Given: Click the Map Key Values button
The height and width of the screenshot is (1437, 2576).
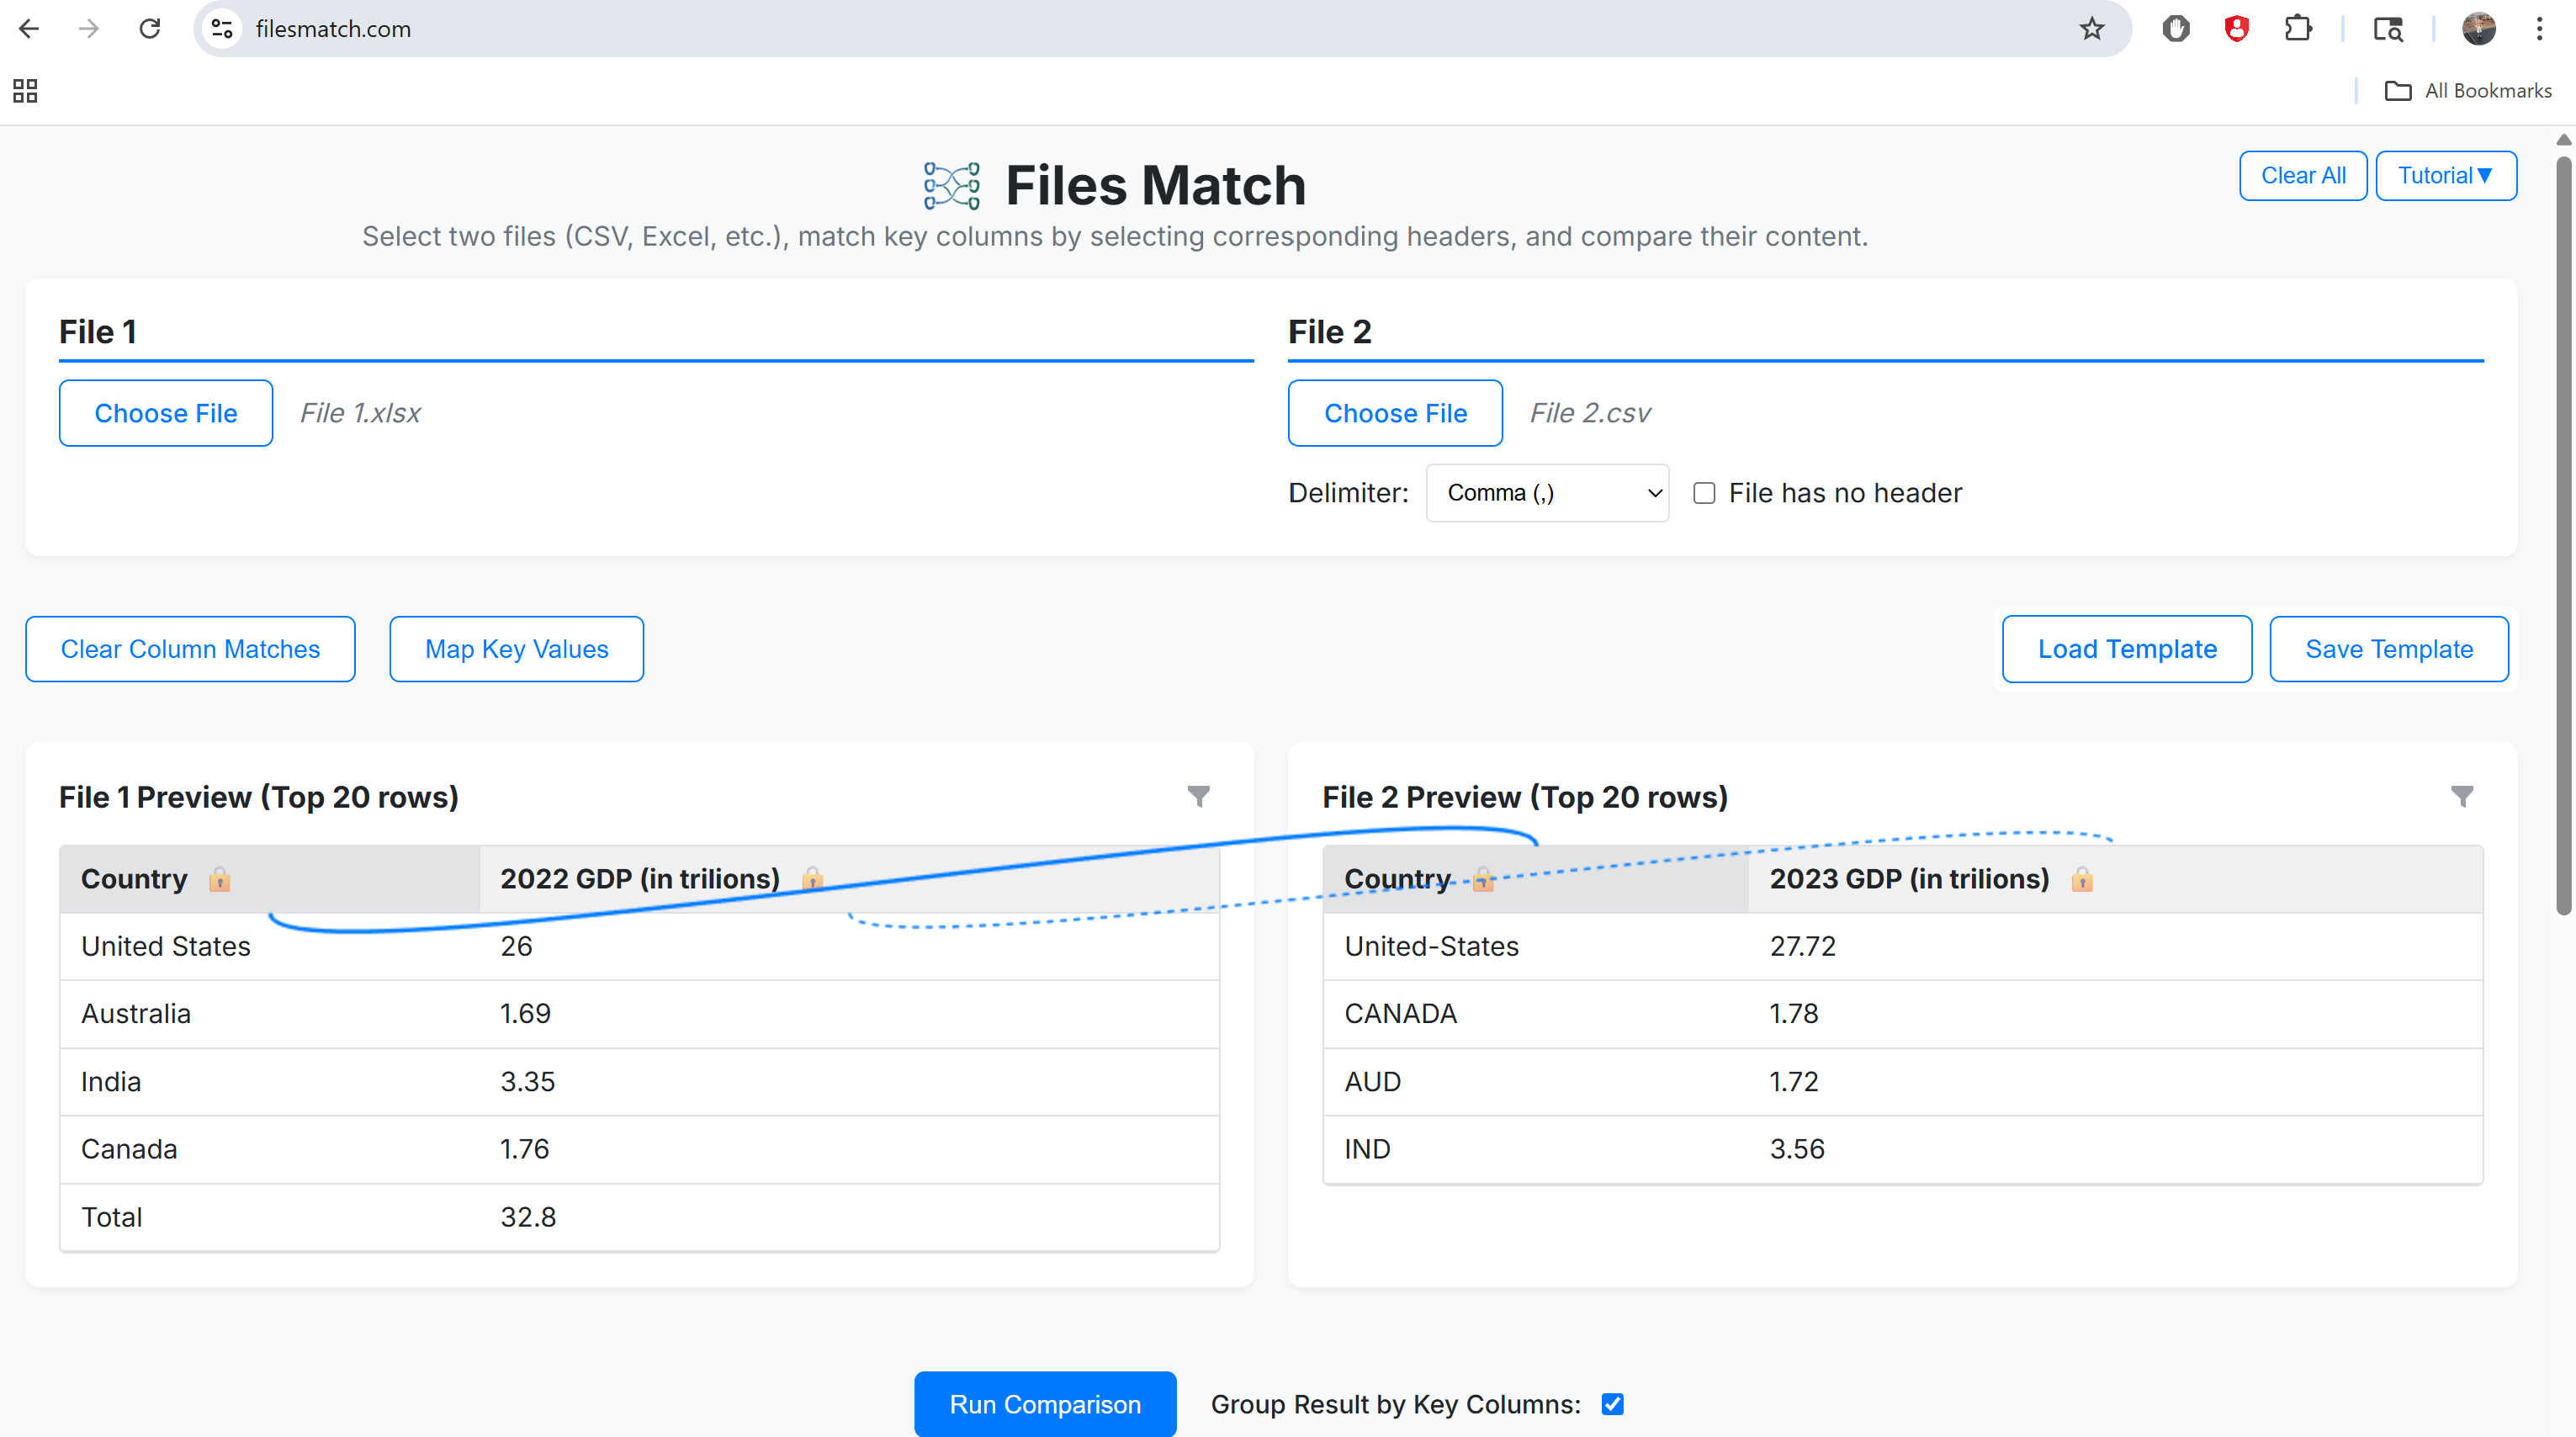Looking at the screenshot, I should tap(516, 649).
